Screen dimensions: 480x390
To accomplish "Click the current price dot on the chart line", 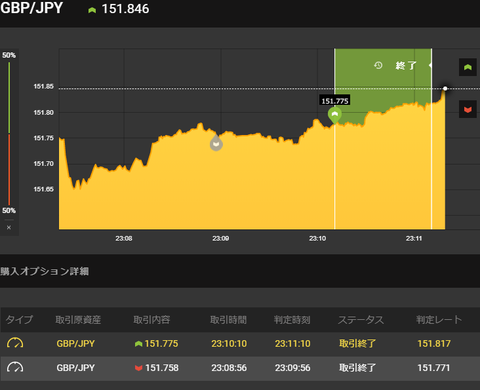I will (445, 88).
